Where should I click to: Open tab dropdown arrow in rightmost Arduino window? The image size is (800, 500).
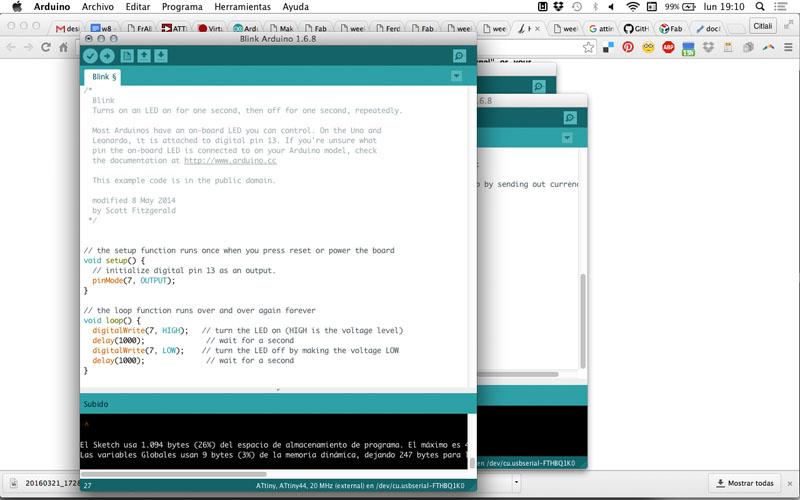coord(567,138)
